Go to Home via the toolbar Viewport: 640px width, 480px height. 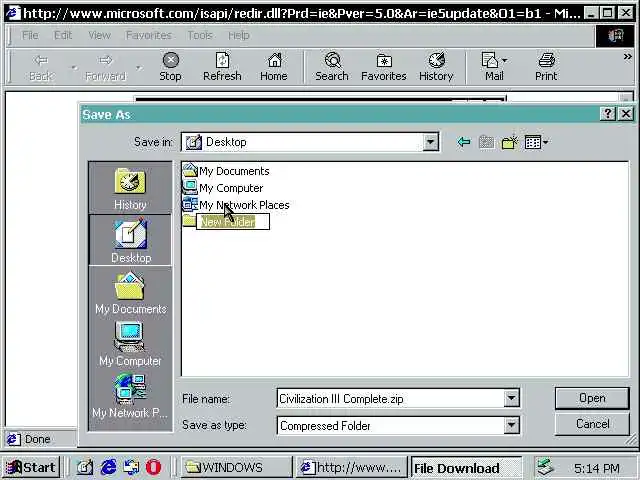(274, 67)
